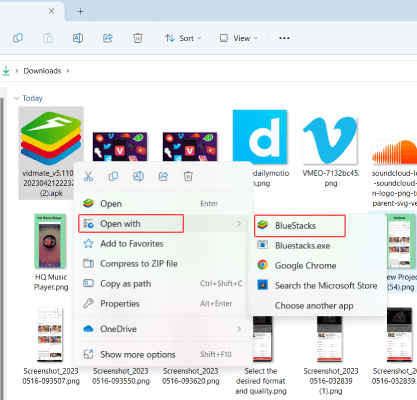
Task: Select the HQ Music Player.png file
Action: pyautogui.click(x=51, y=253)
